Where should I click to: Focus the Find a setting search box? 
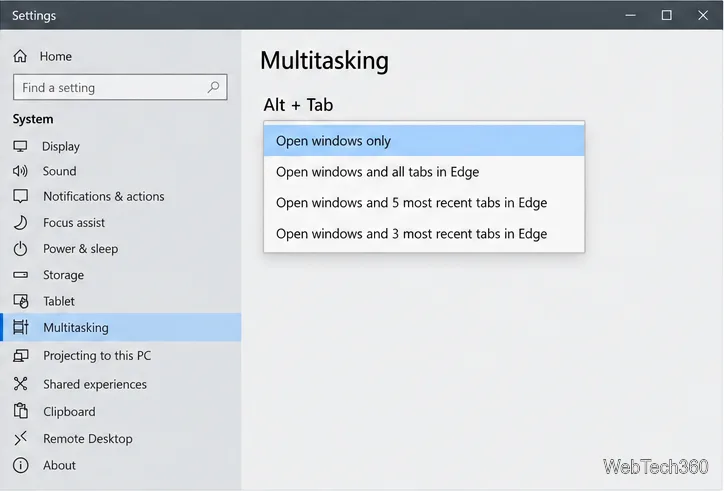(120, 87)
